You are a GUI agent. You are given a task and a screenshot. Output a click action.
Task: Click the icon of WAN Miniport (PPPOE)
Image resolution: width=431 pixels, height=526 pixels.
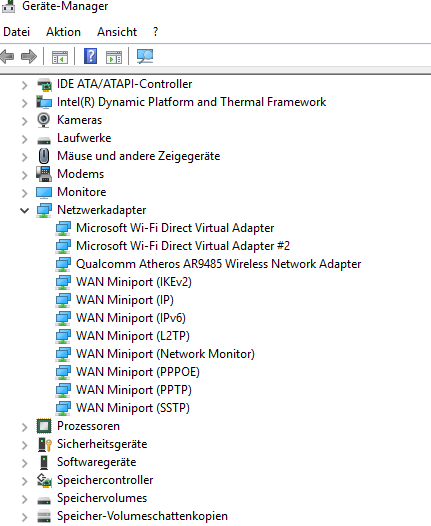coord(63,372)
